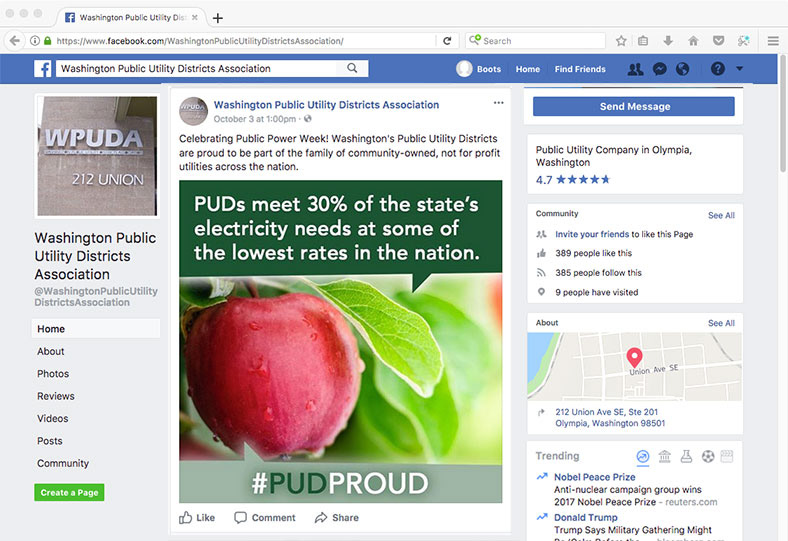Click the post author's small avatar
This screenshot has height=541, width=788.
coord(193,111)
